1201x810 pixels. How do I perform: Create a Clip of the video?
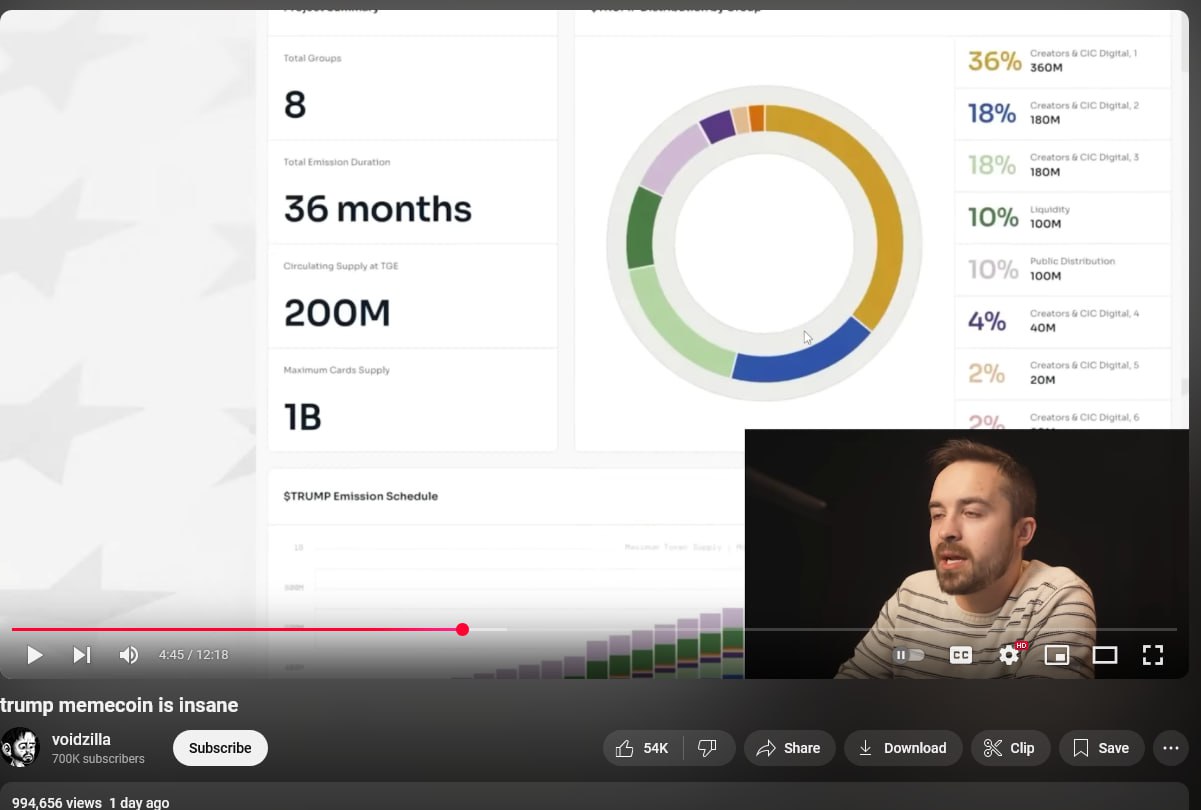click(x=1010, y=748)
